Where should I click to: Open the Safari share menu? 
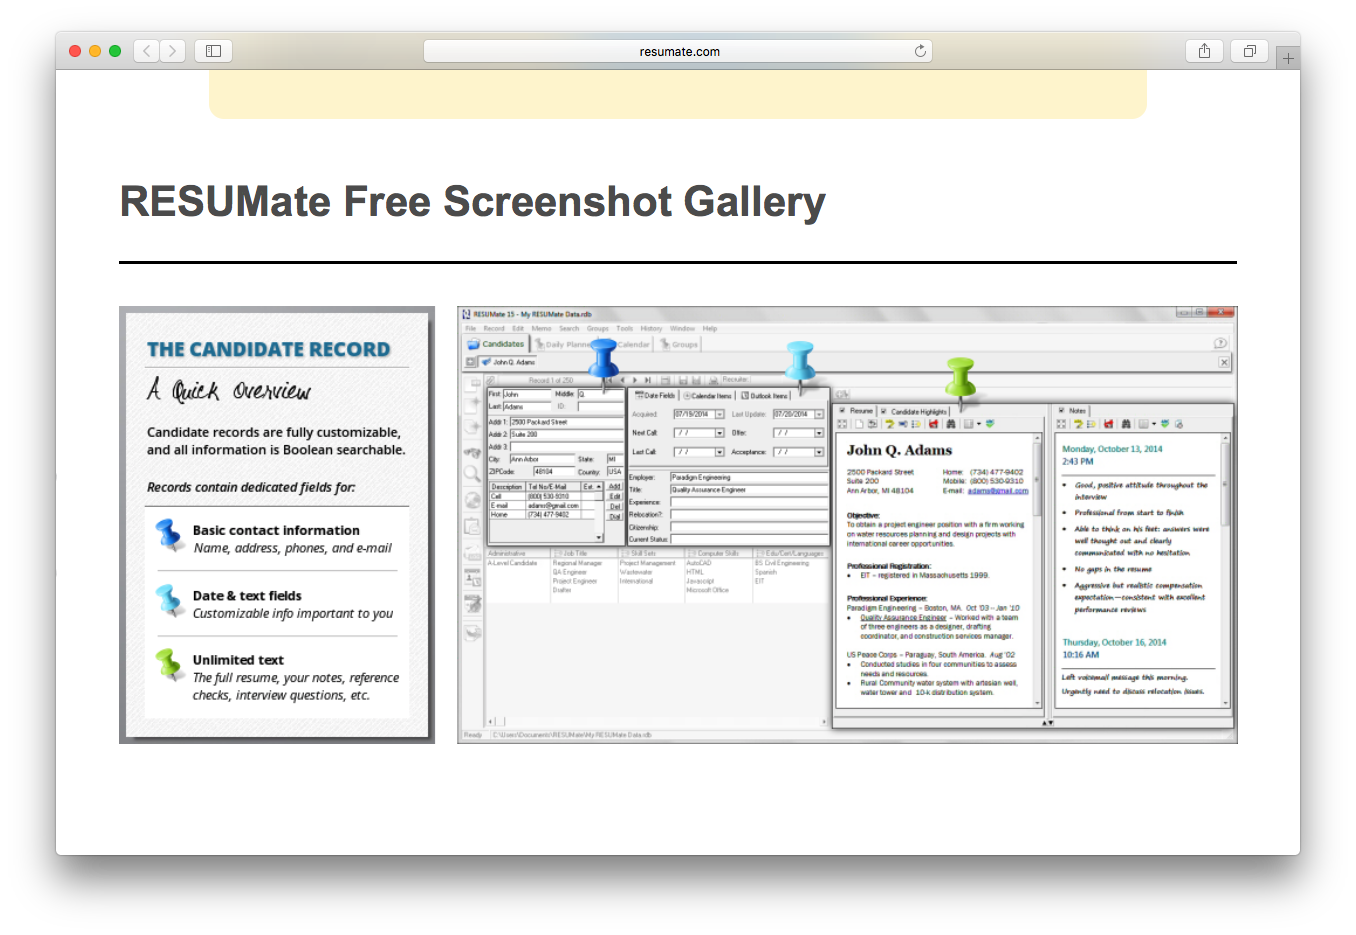click(1204, 51)
